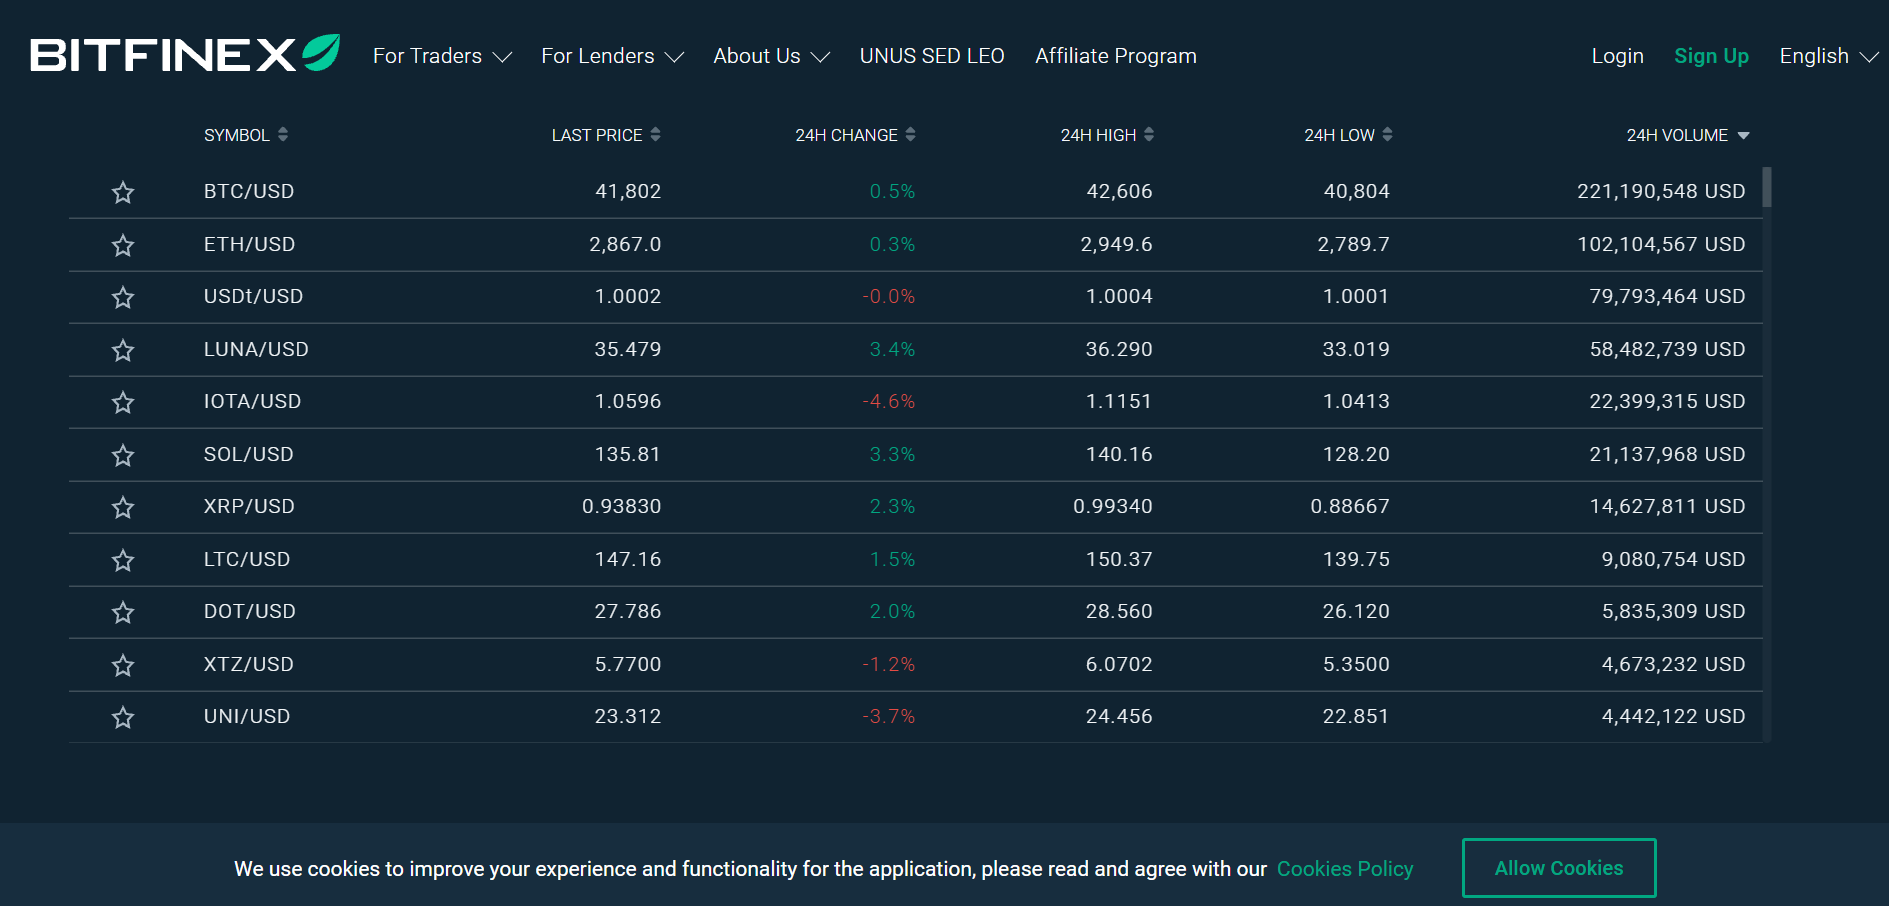Open the ETH/USD trading pair
Screen dimensions: 1889x906
click(249, 244)
